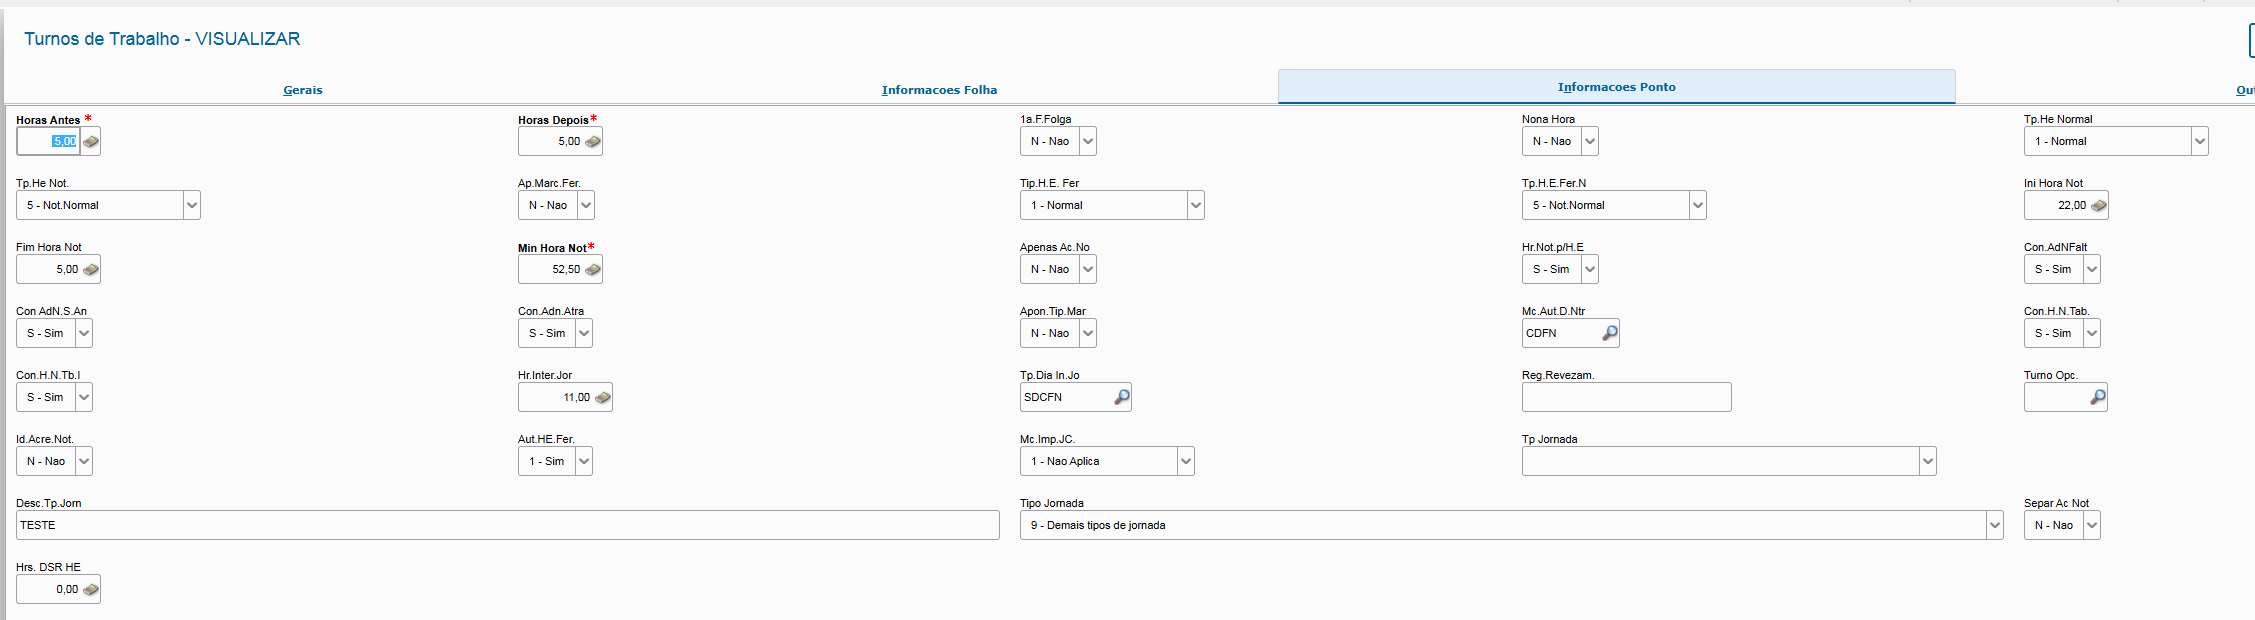Expand the Separ Ac Not dropdown
2255x620 pixels.
pyautogui.click(x=2091, y=526)
